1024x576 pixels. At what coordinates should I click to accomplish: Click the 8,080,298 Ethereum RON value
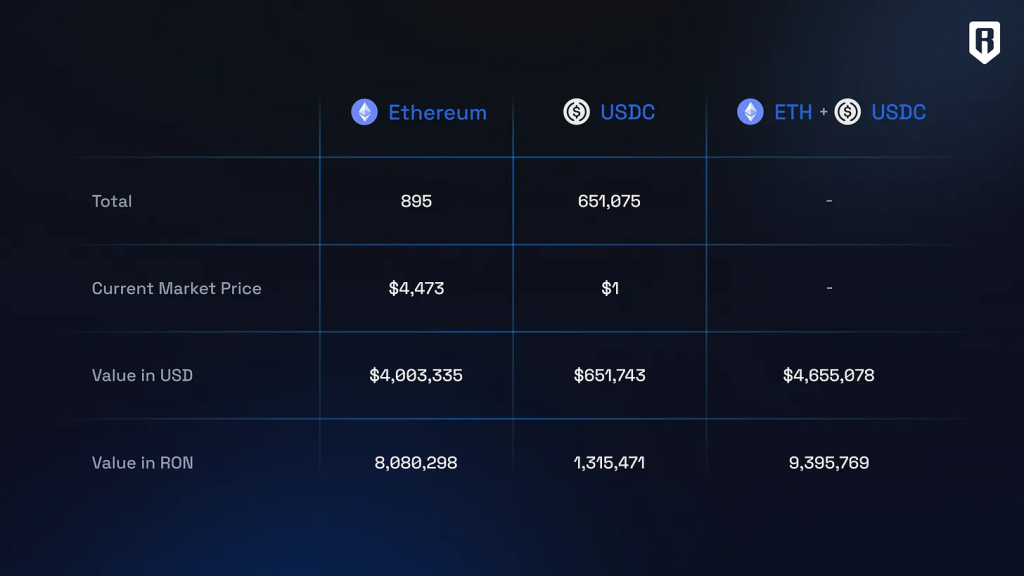pyautogui.click(x=416, y=462)
